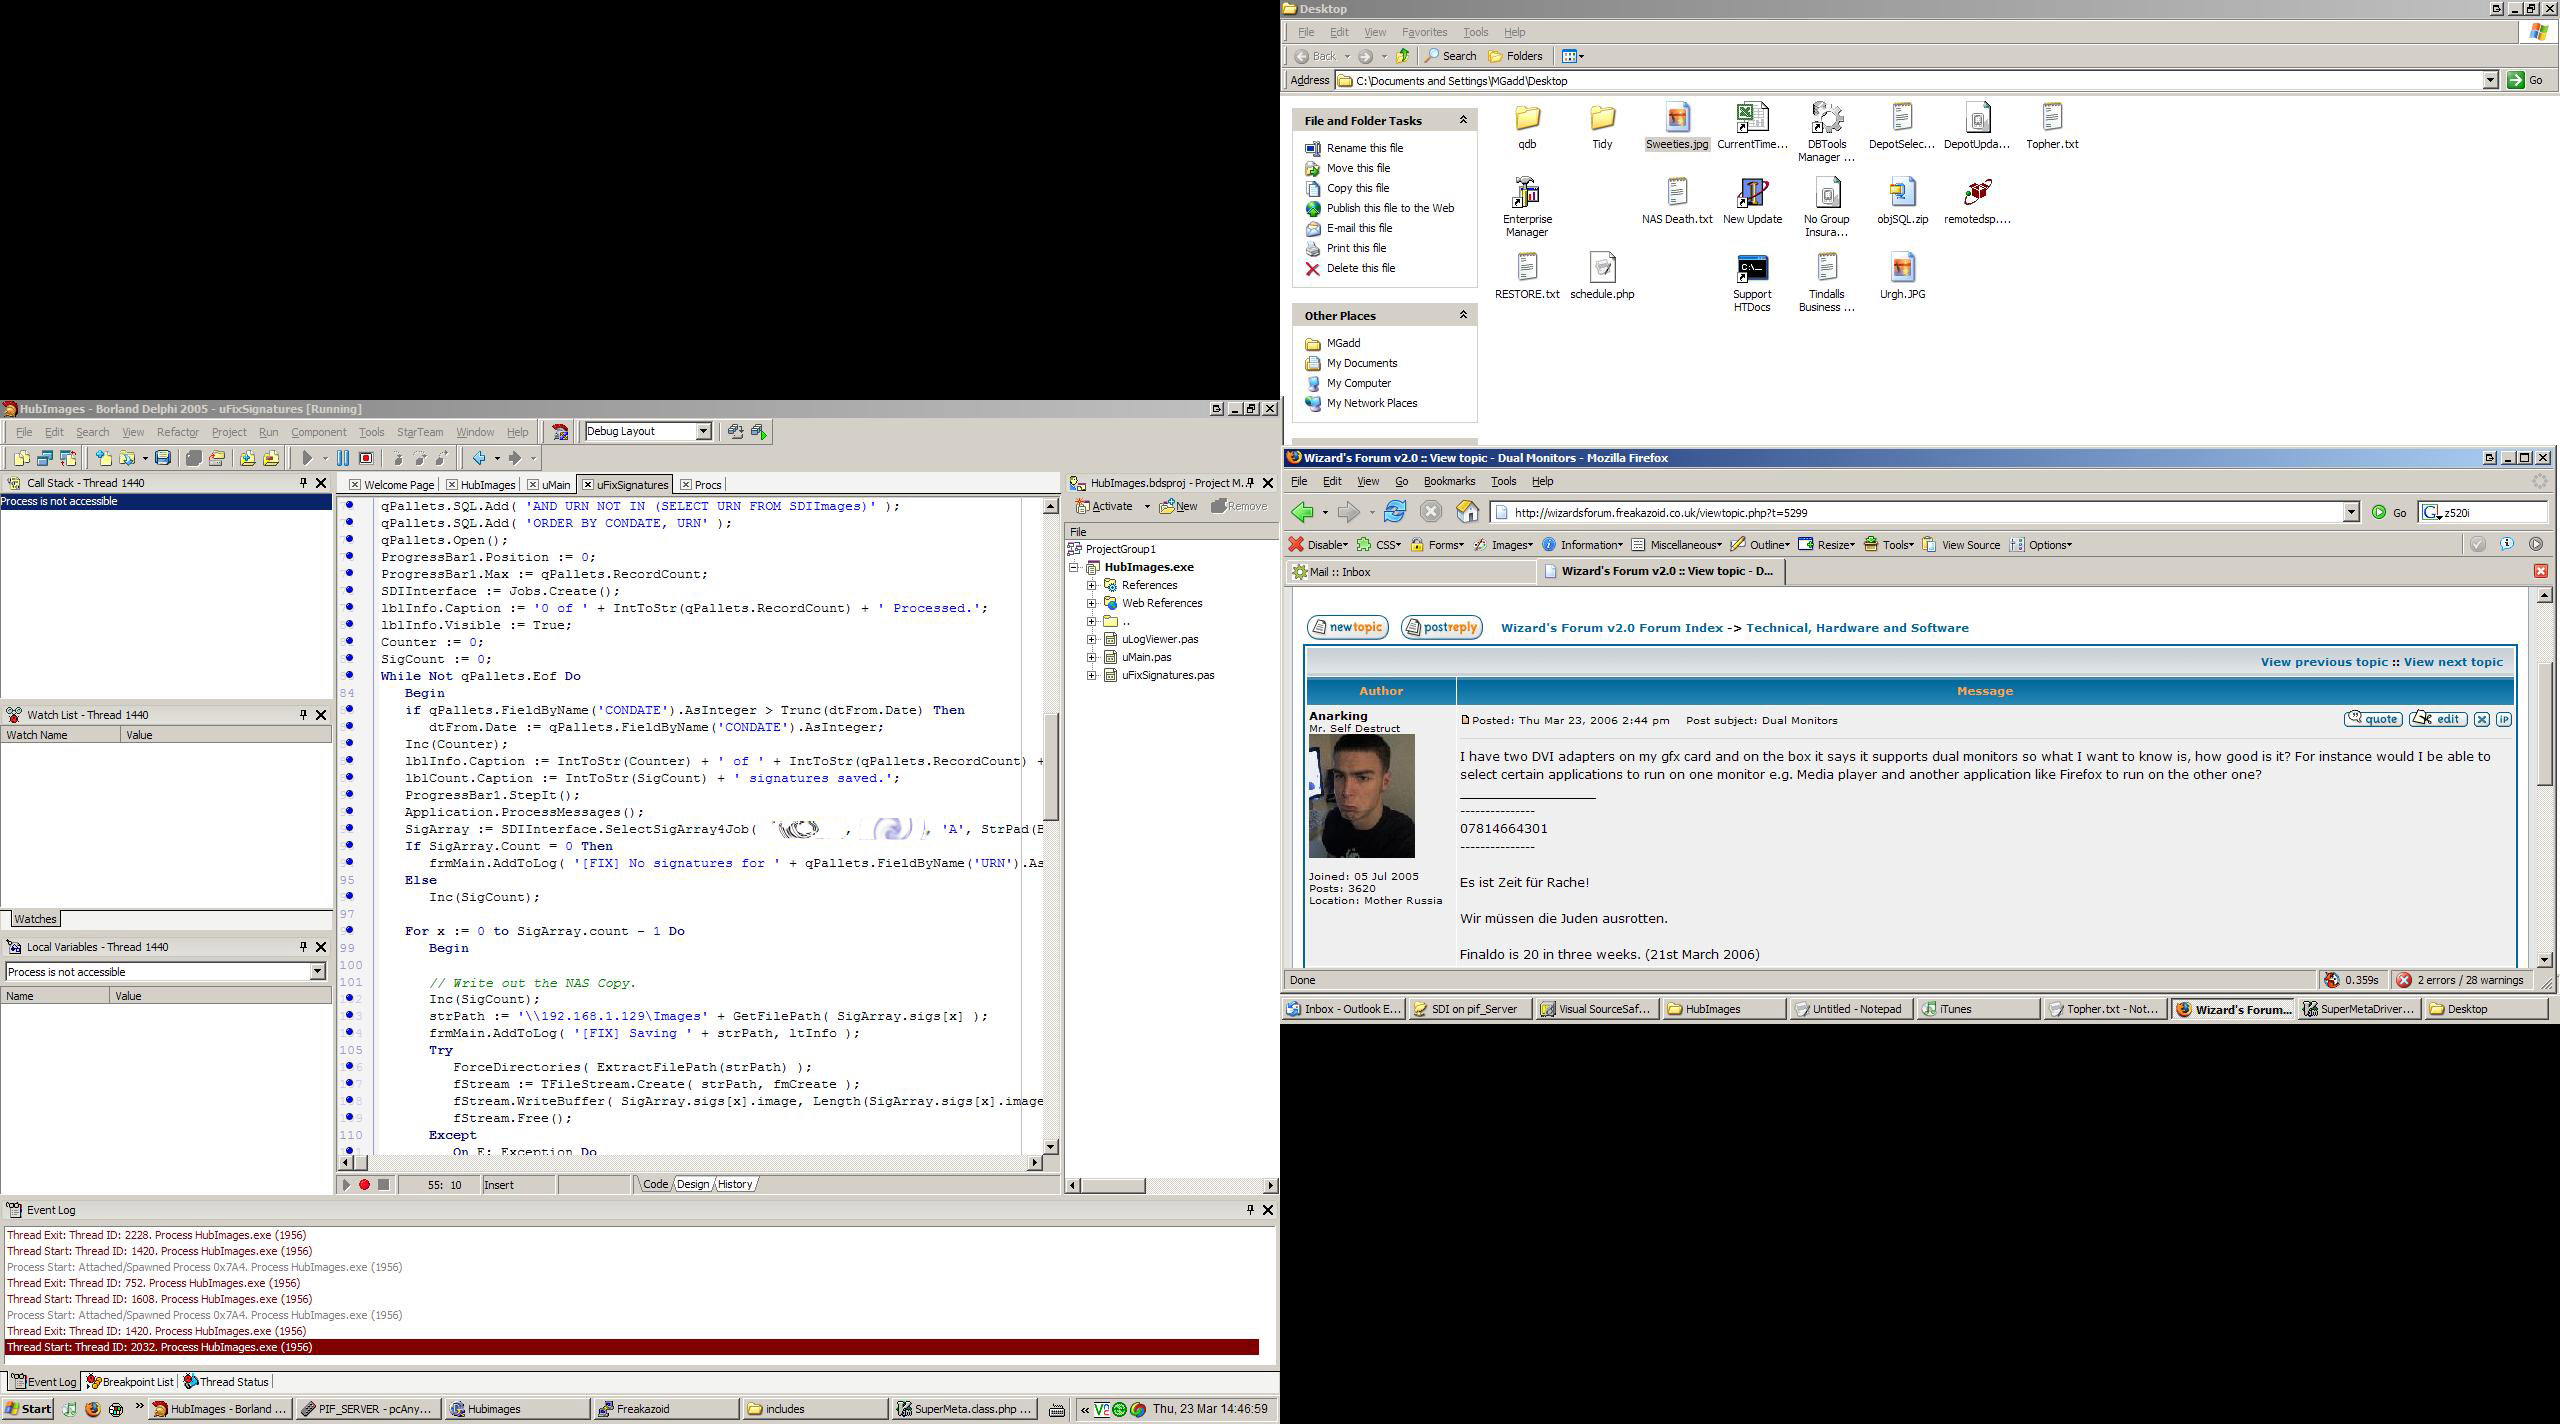The image size is (2560, 1424).
Task: Click the 'View next topic' link
Action: (x=2453, y=662)
